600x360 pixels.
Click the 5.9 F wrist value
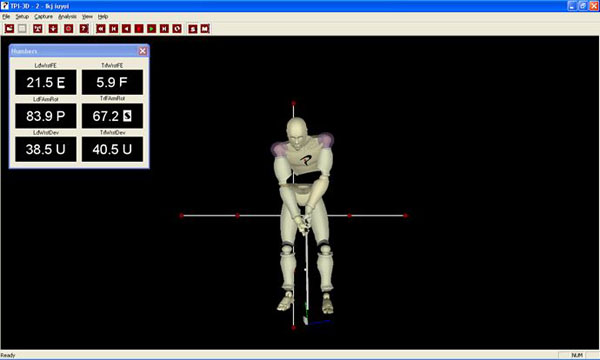(112, 82)
